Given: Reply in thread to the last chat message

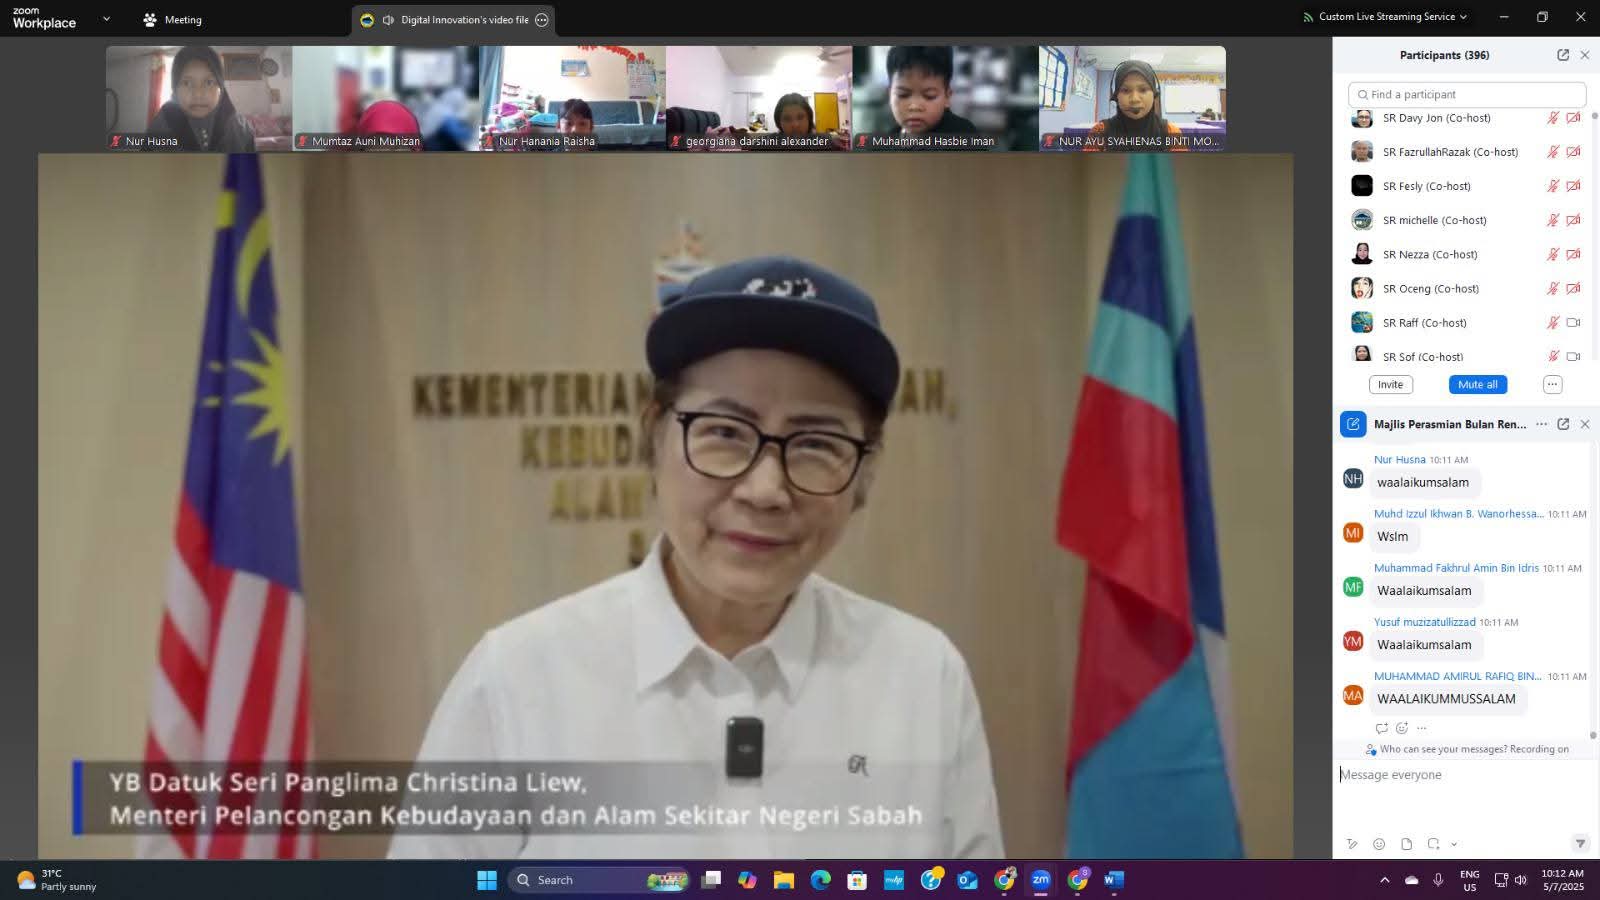Looking at the screenshot, I should pos(1381,728).
